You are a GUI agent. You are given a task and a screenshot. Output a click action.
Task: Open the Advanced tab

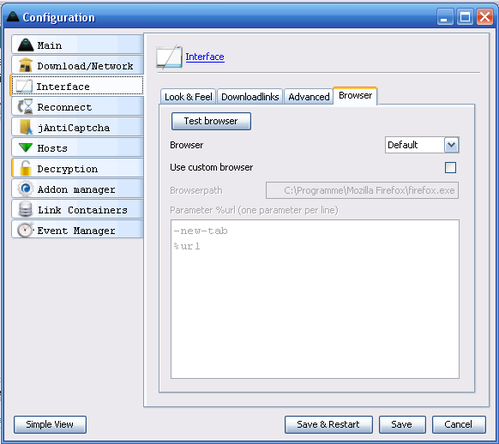309,97
